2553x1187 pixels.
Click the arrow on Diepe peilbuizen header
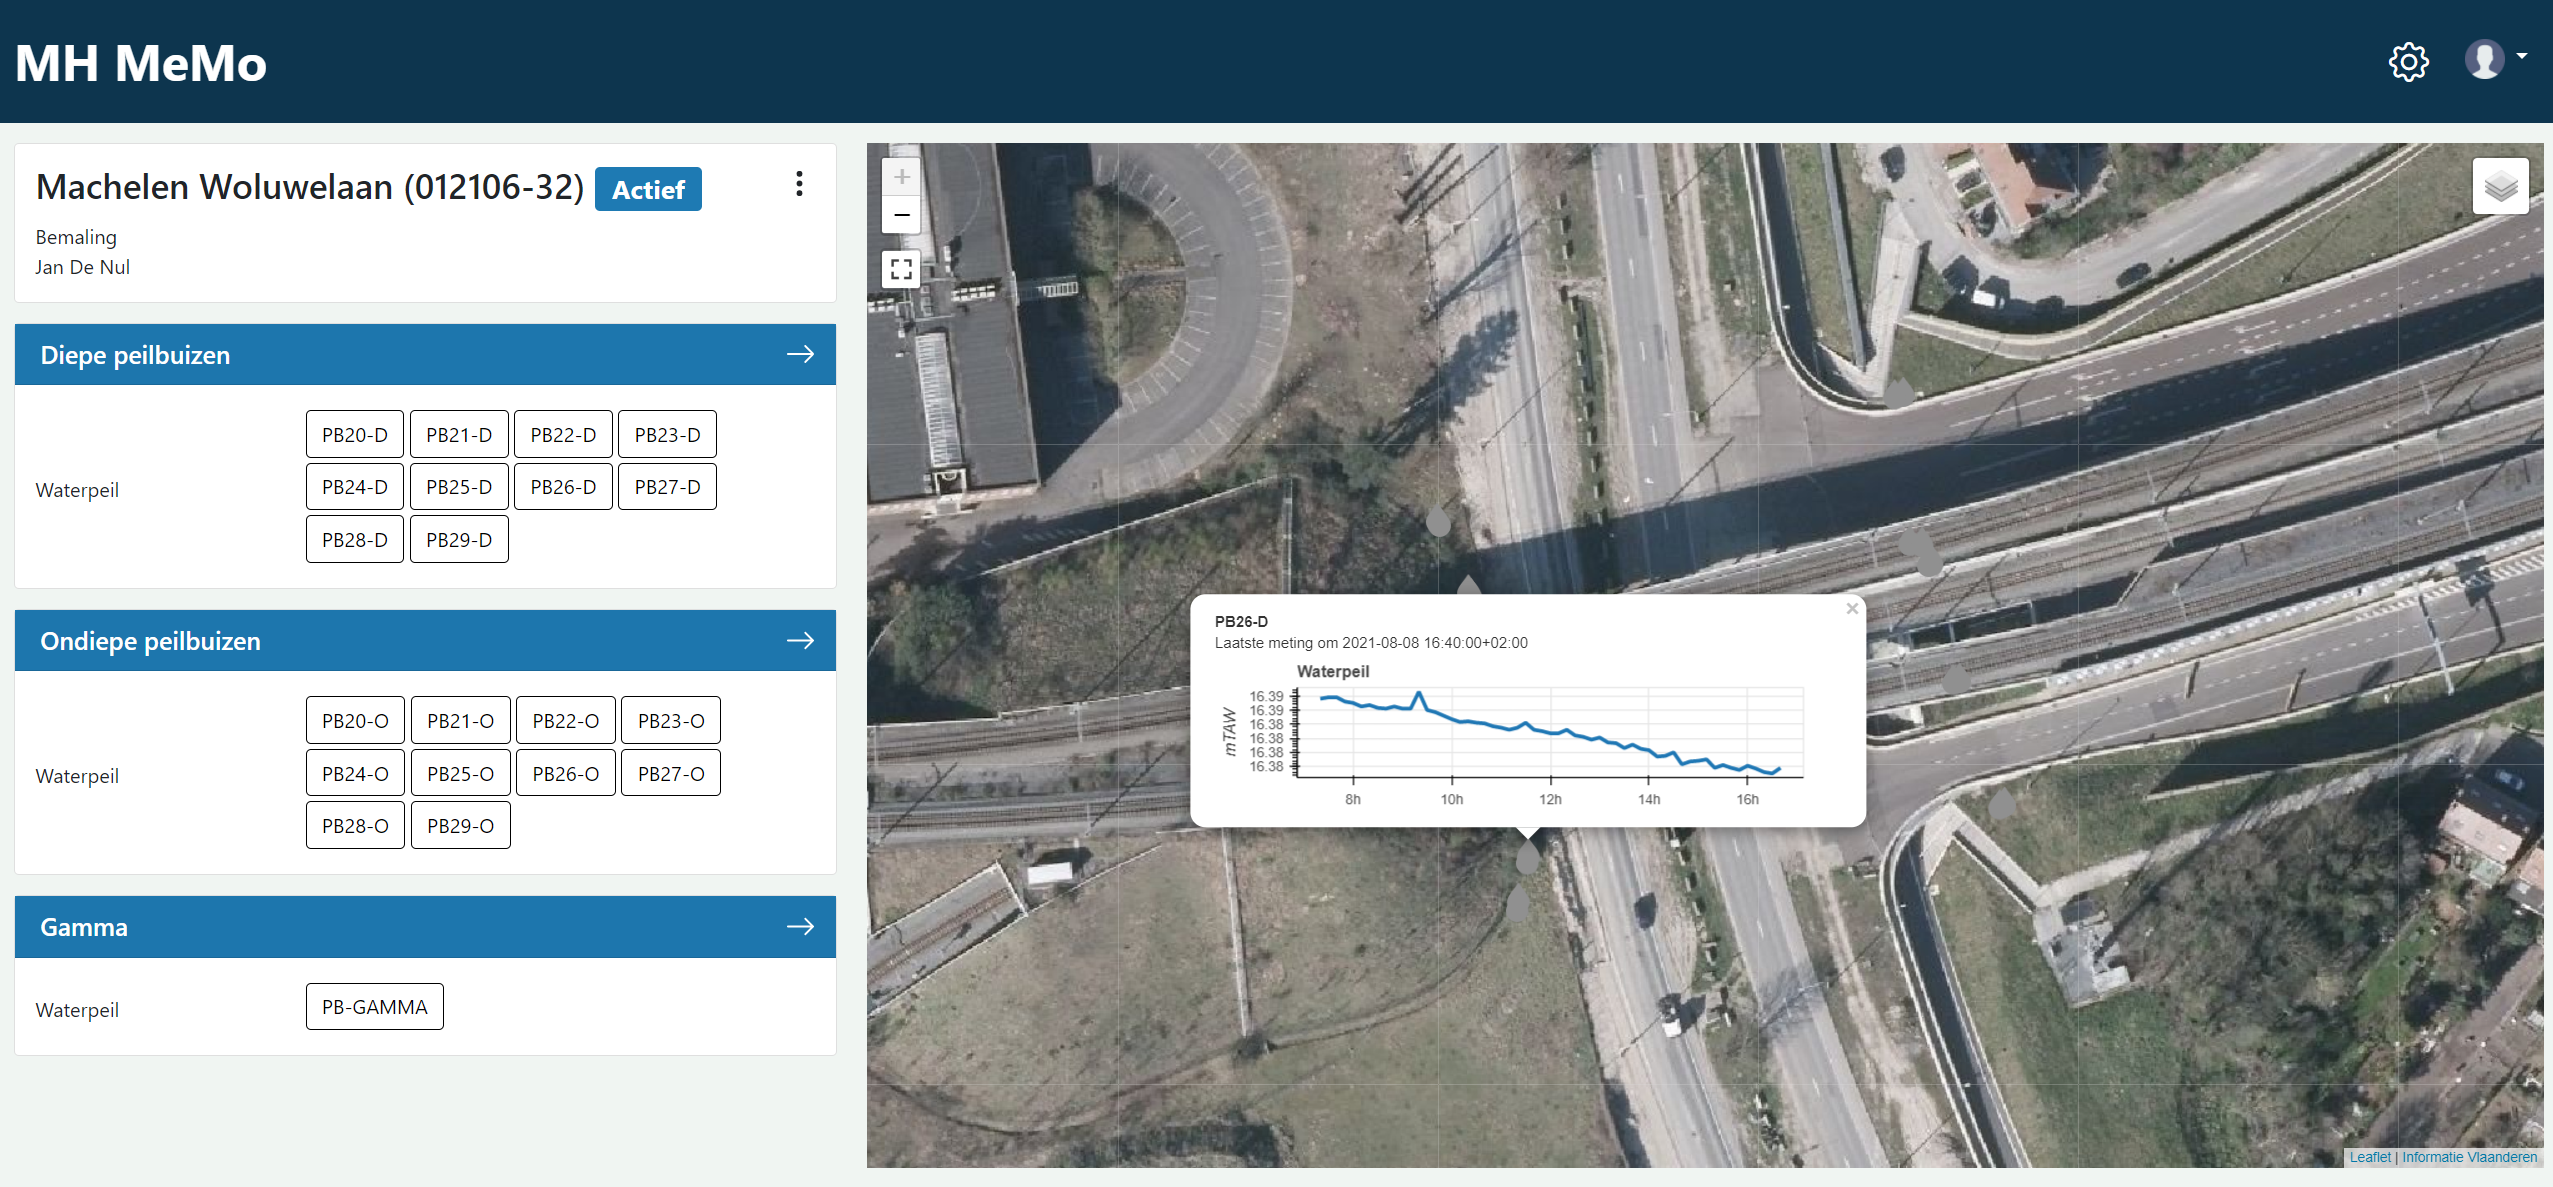(x=800, y=354)
